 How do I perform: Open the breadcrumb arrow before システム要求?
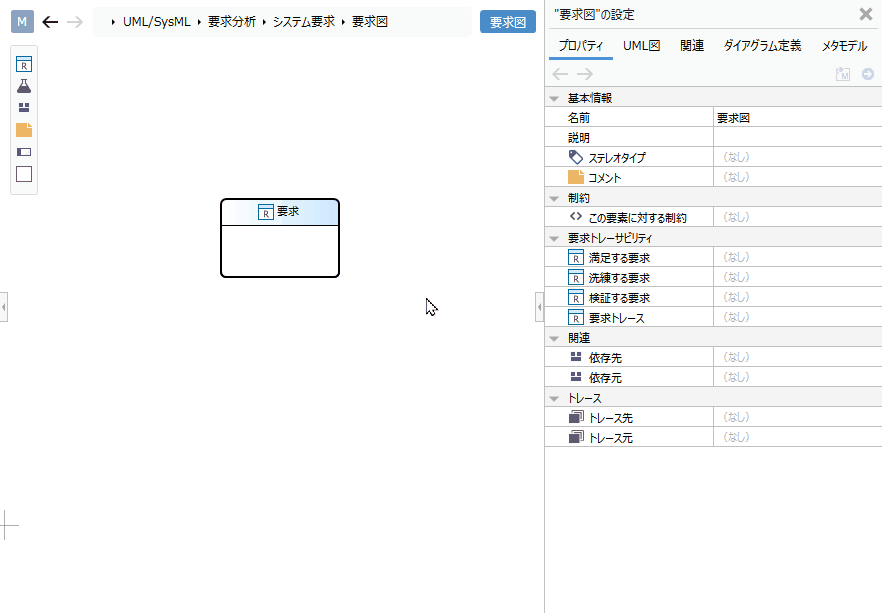click(x=264, y=22)
